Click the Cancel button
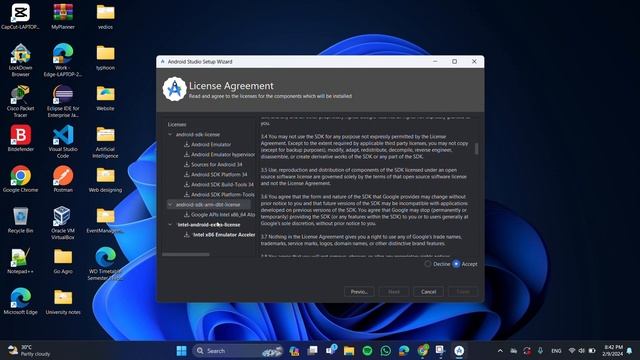 tap(429, 292)
